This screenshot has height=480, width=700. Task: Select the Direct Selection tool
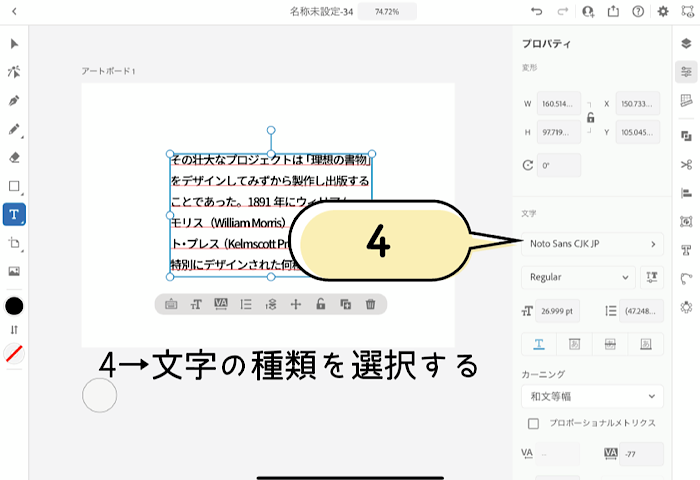pyautogui.click(x=14, y=71)
